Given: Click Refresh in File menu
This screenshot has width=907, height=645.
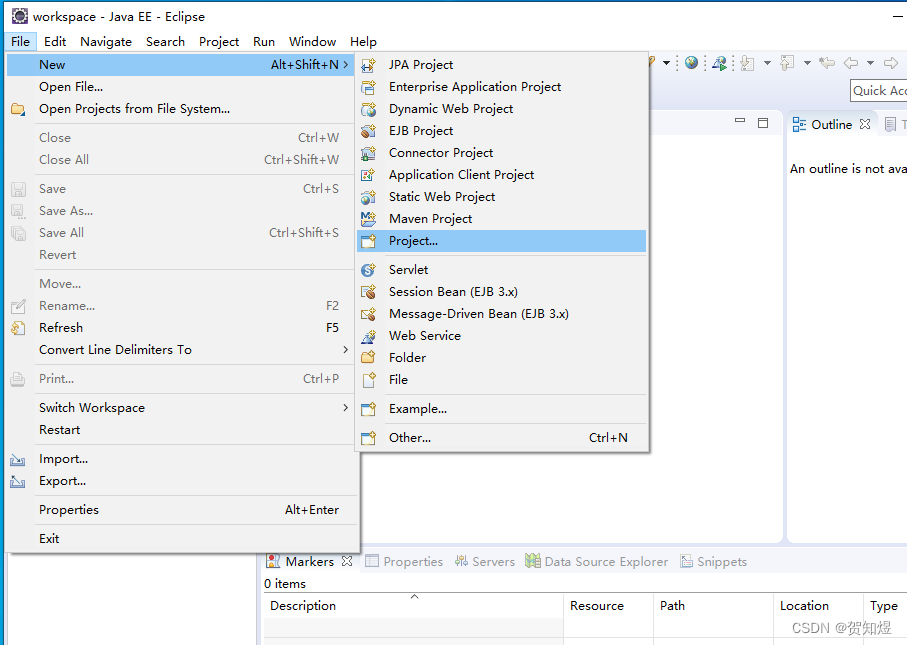Looking at the screenshot, I should [x=180, y=327].
